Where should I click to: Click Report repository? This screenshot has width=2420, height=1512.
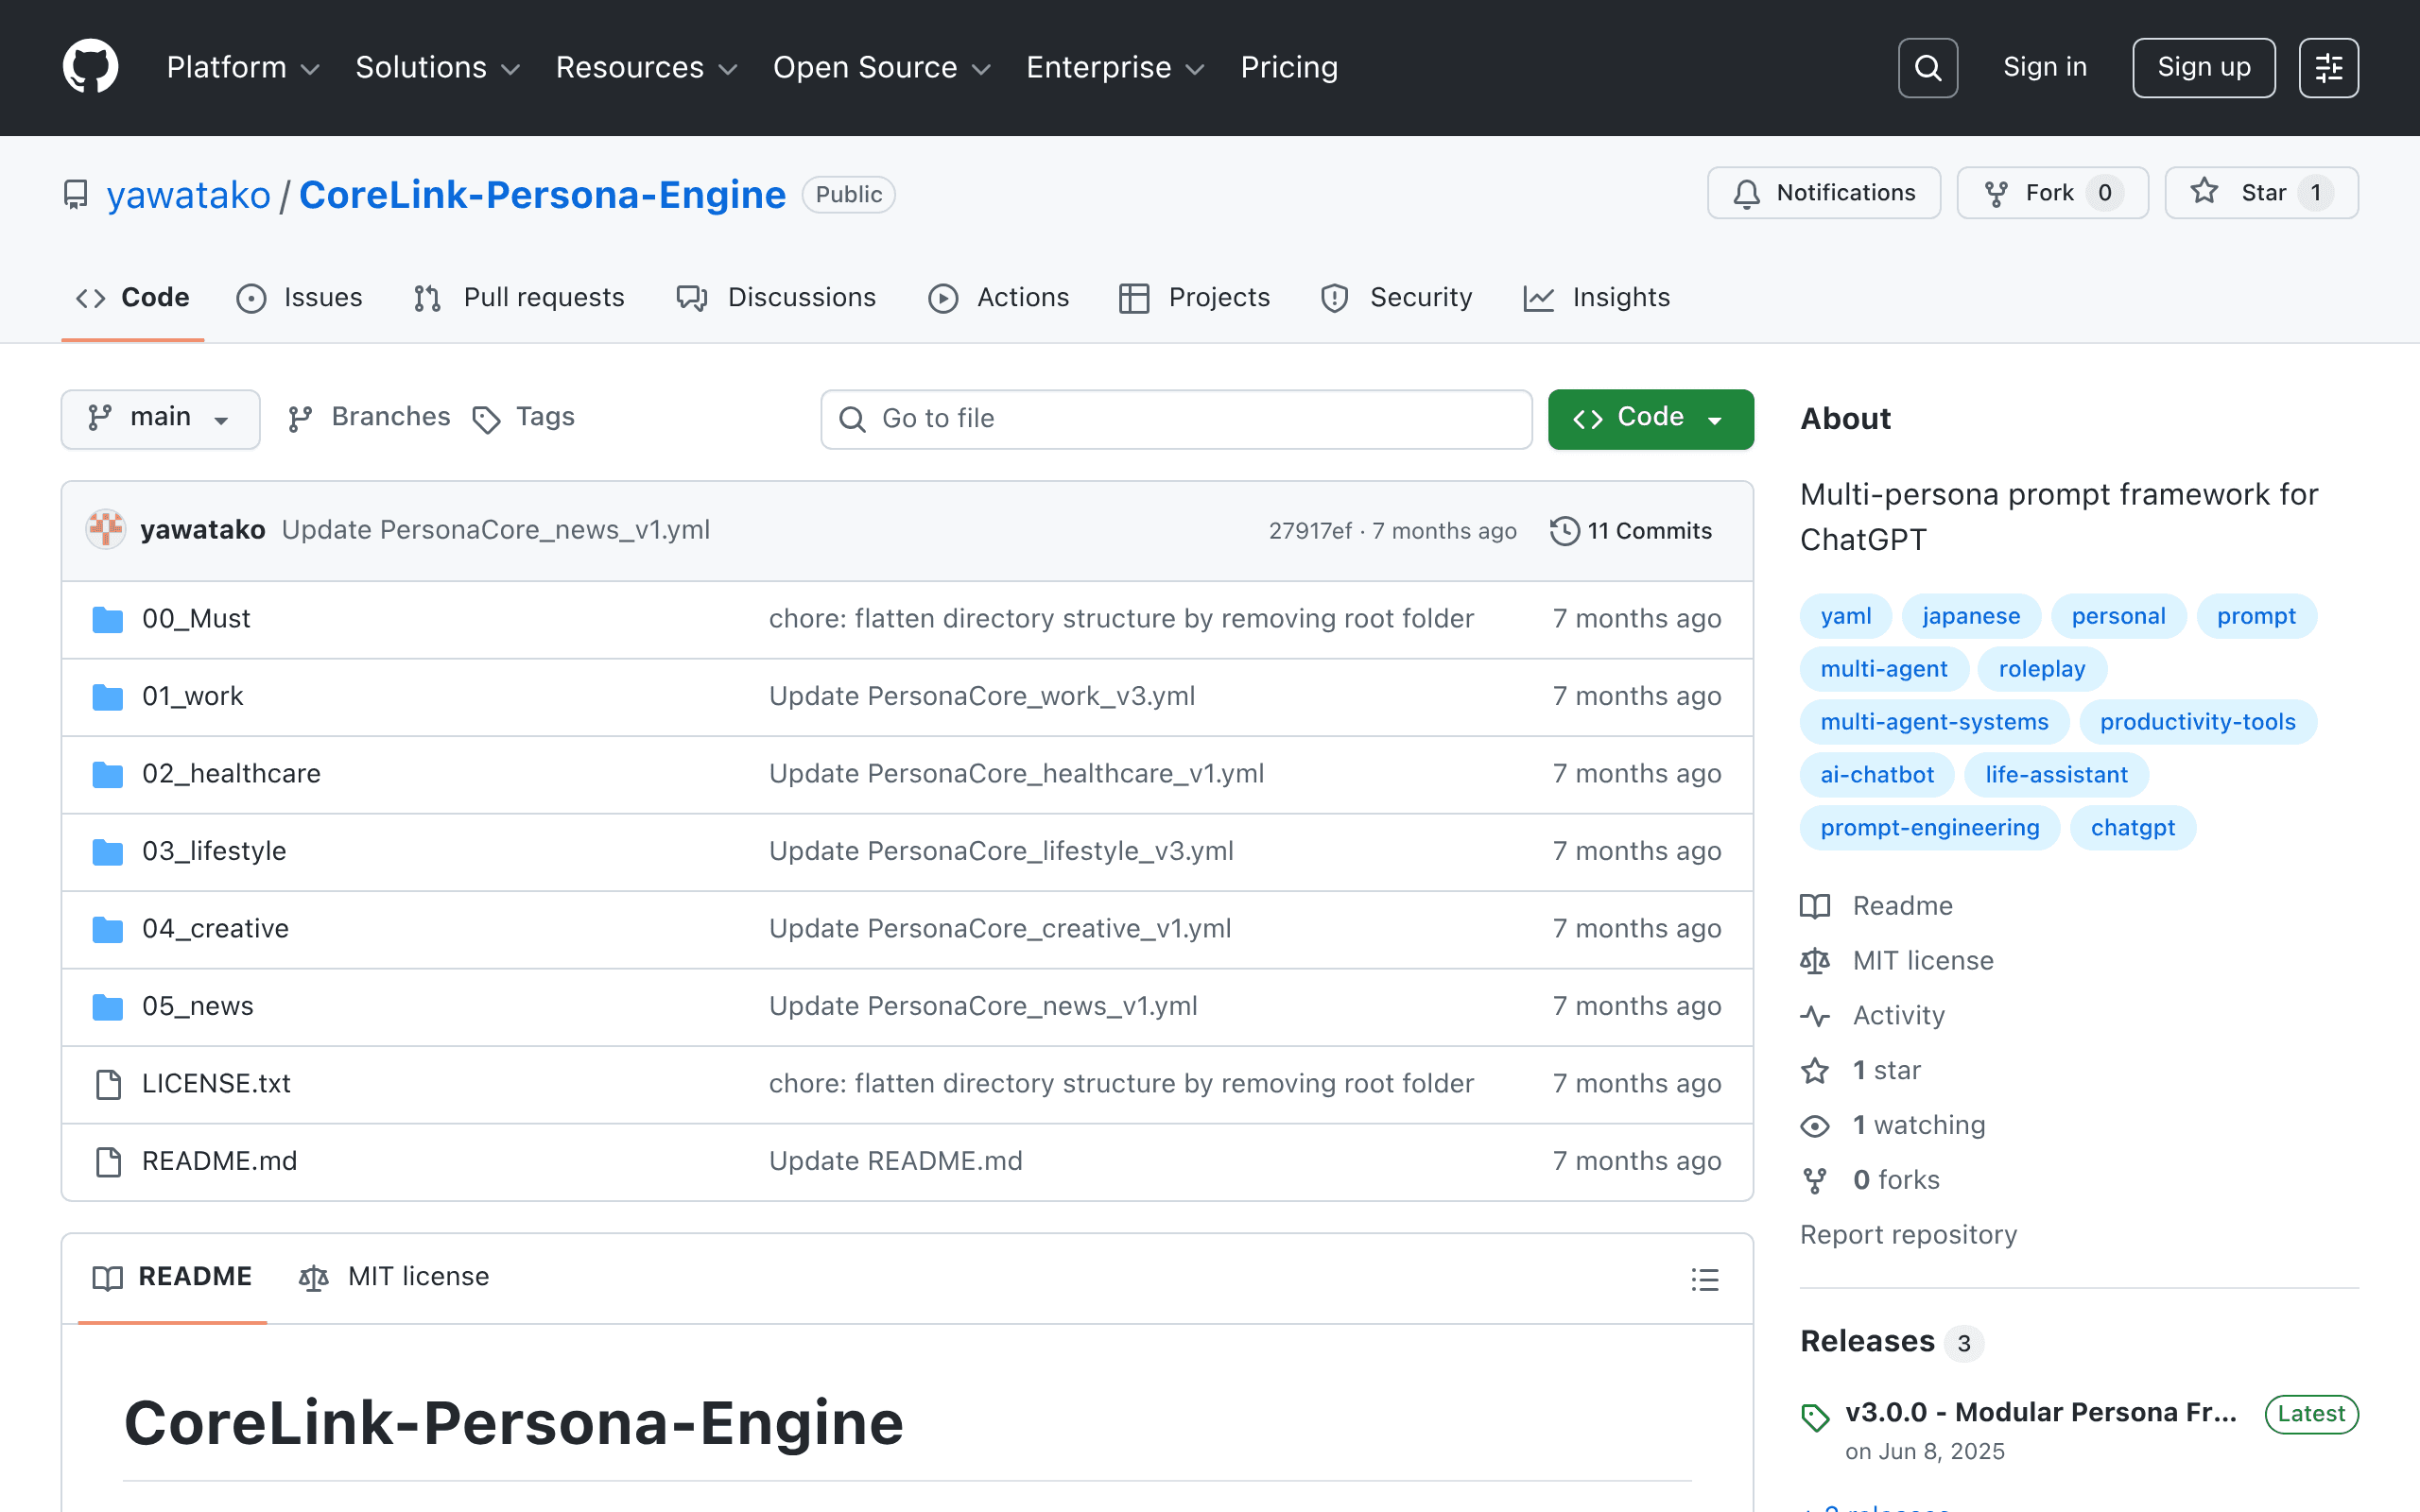pos(1908,1235)
